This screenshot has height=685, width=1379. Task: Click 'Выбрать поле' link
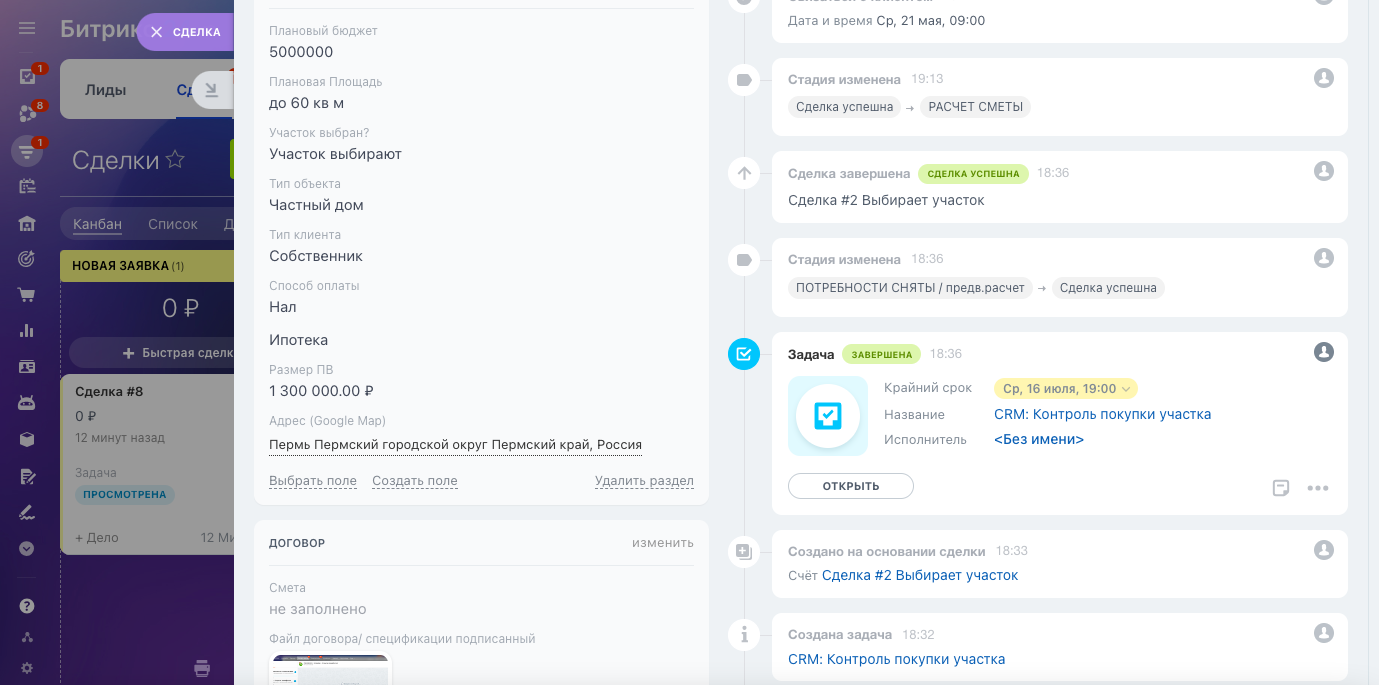coord(313,481)
